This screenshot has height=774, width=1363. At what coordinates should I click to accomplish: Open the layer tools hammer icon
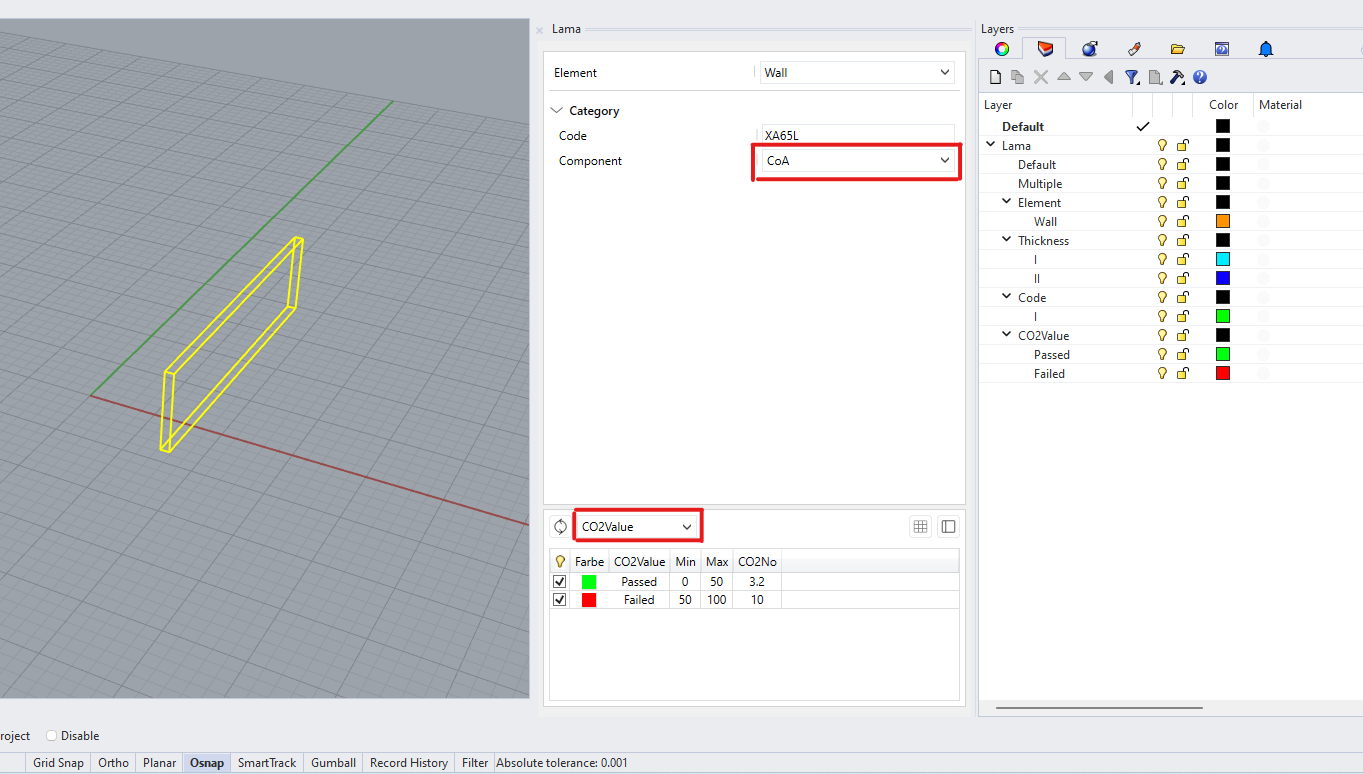(1177, 77)
